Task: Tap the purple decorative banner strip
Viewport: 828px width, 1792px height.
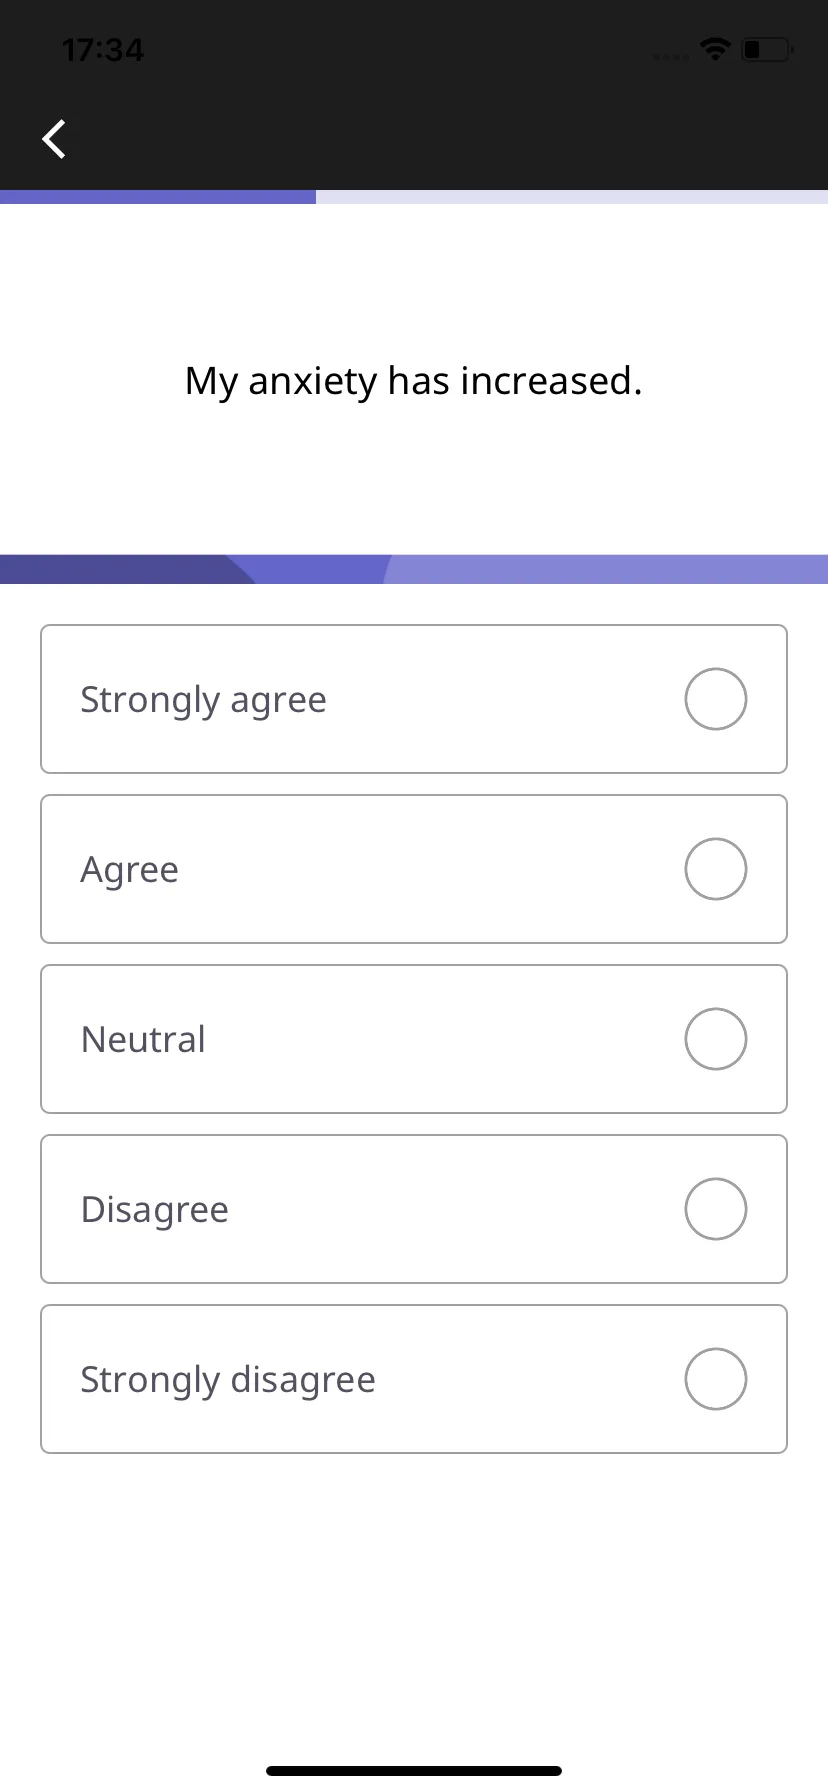Action: (x=414, y=569)
